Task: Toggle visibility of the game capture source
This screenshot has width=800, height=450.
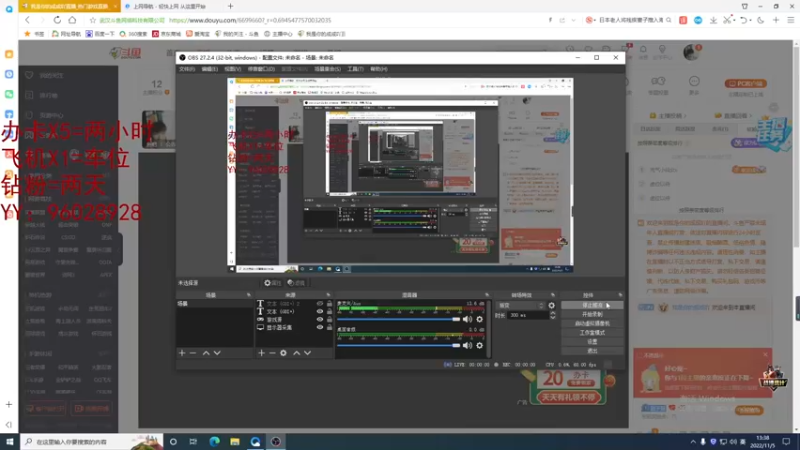Action: [320, 319]
